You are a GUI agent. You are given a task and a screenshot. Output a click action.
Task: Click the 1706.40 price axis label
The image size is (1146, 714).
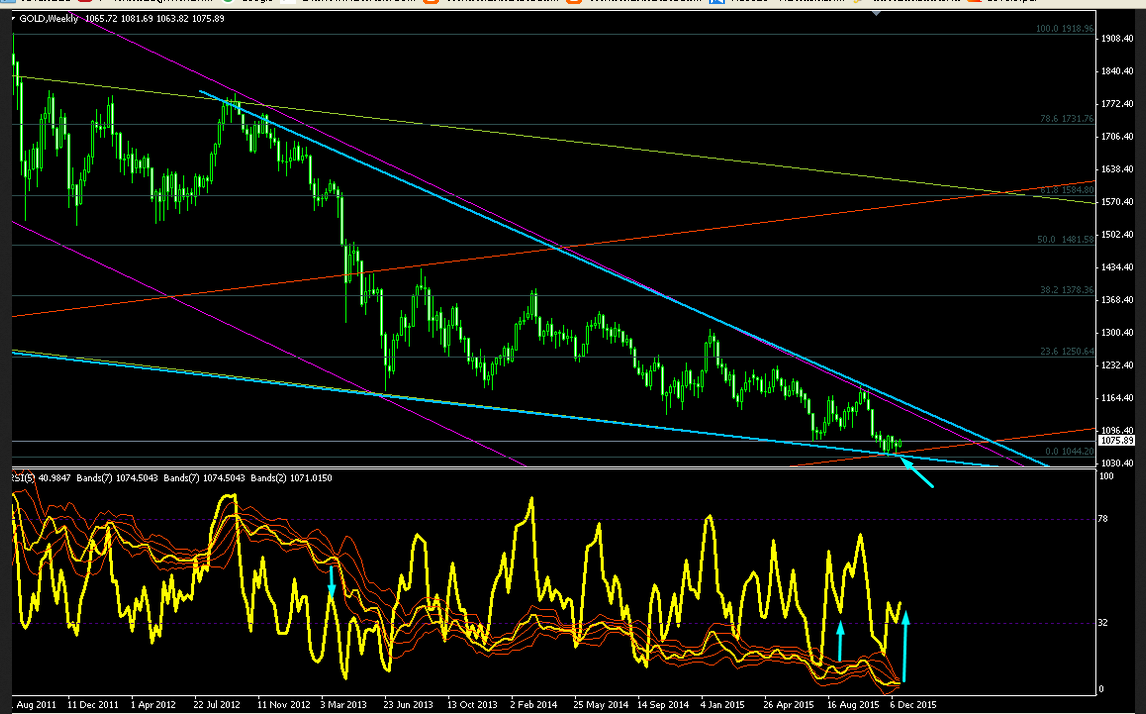pyautogui.click(x=1117, y=137)
